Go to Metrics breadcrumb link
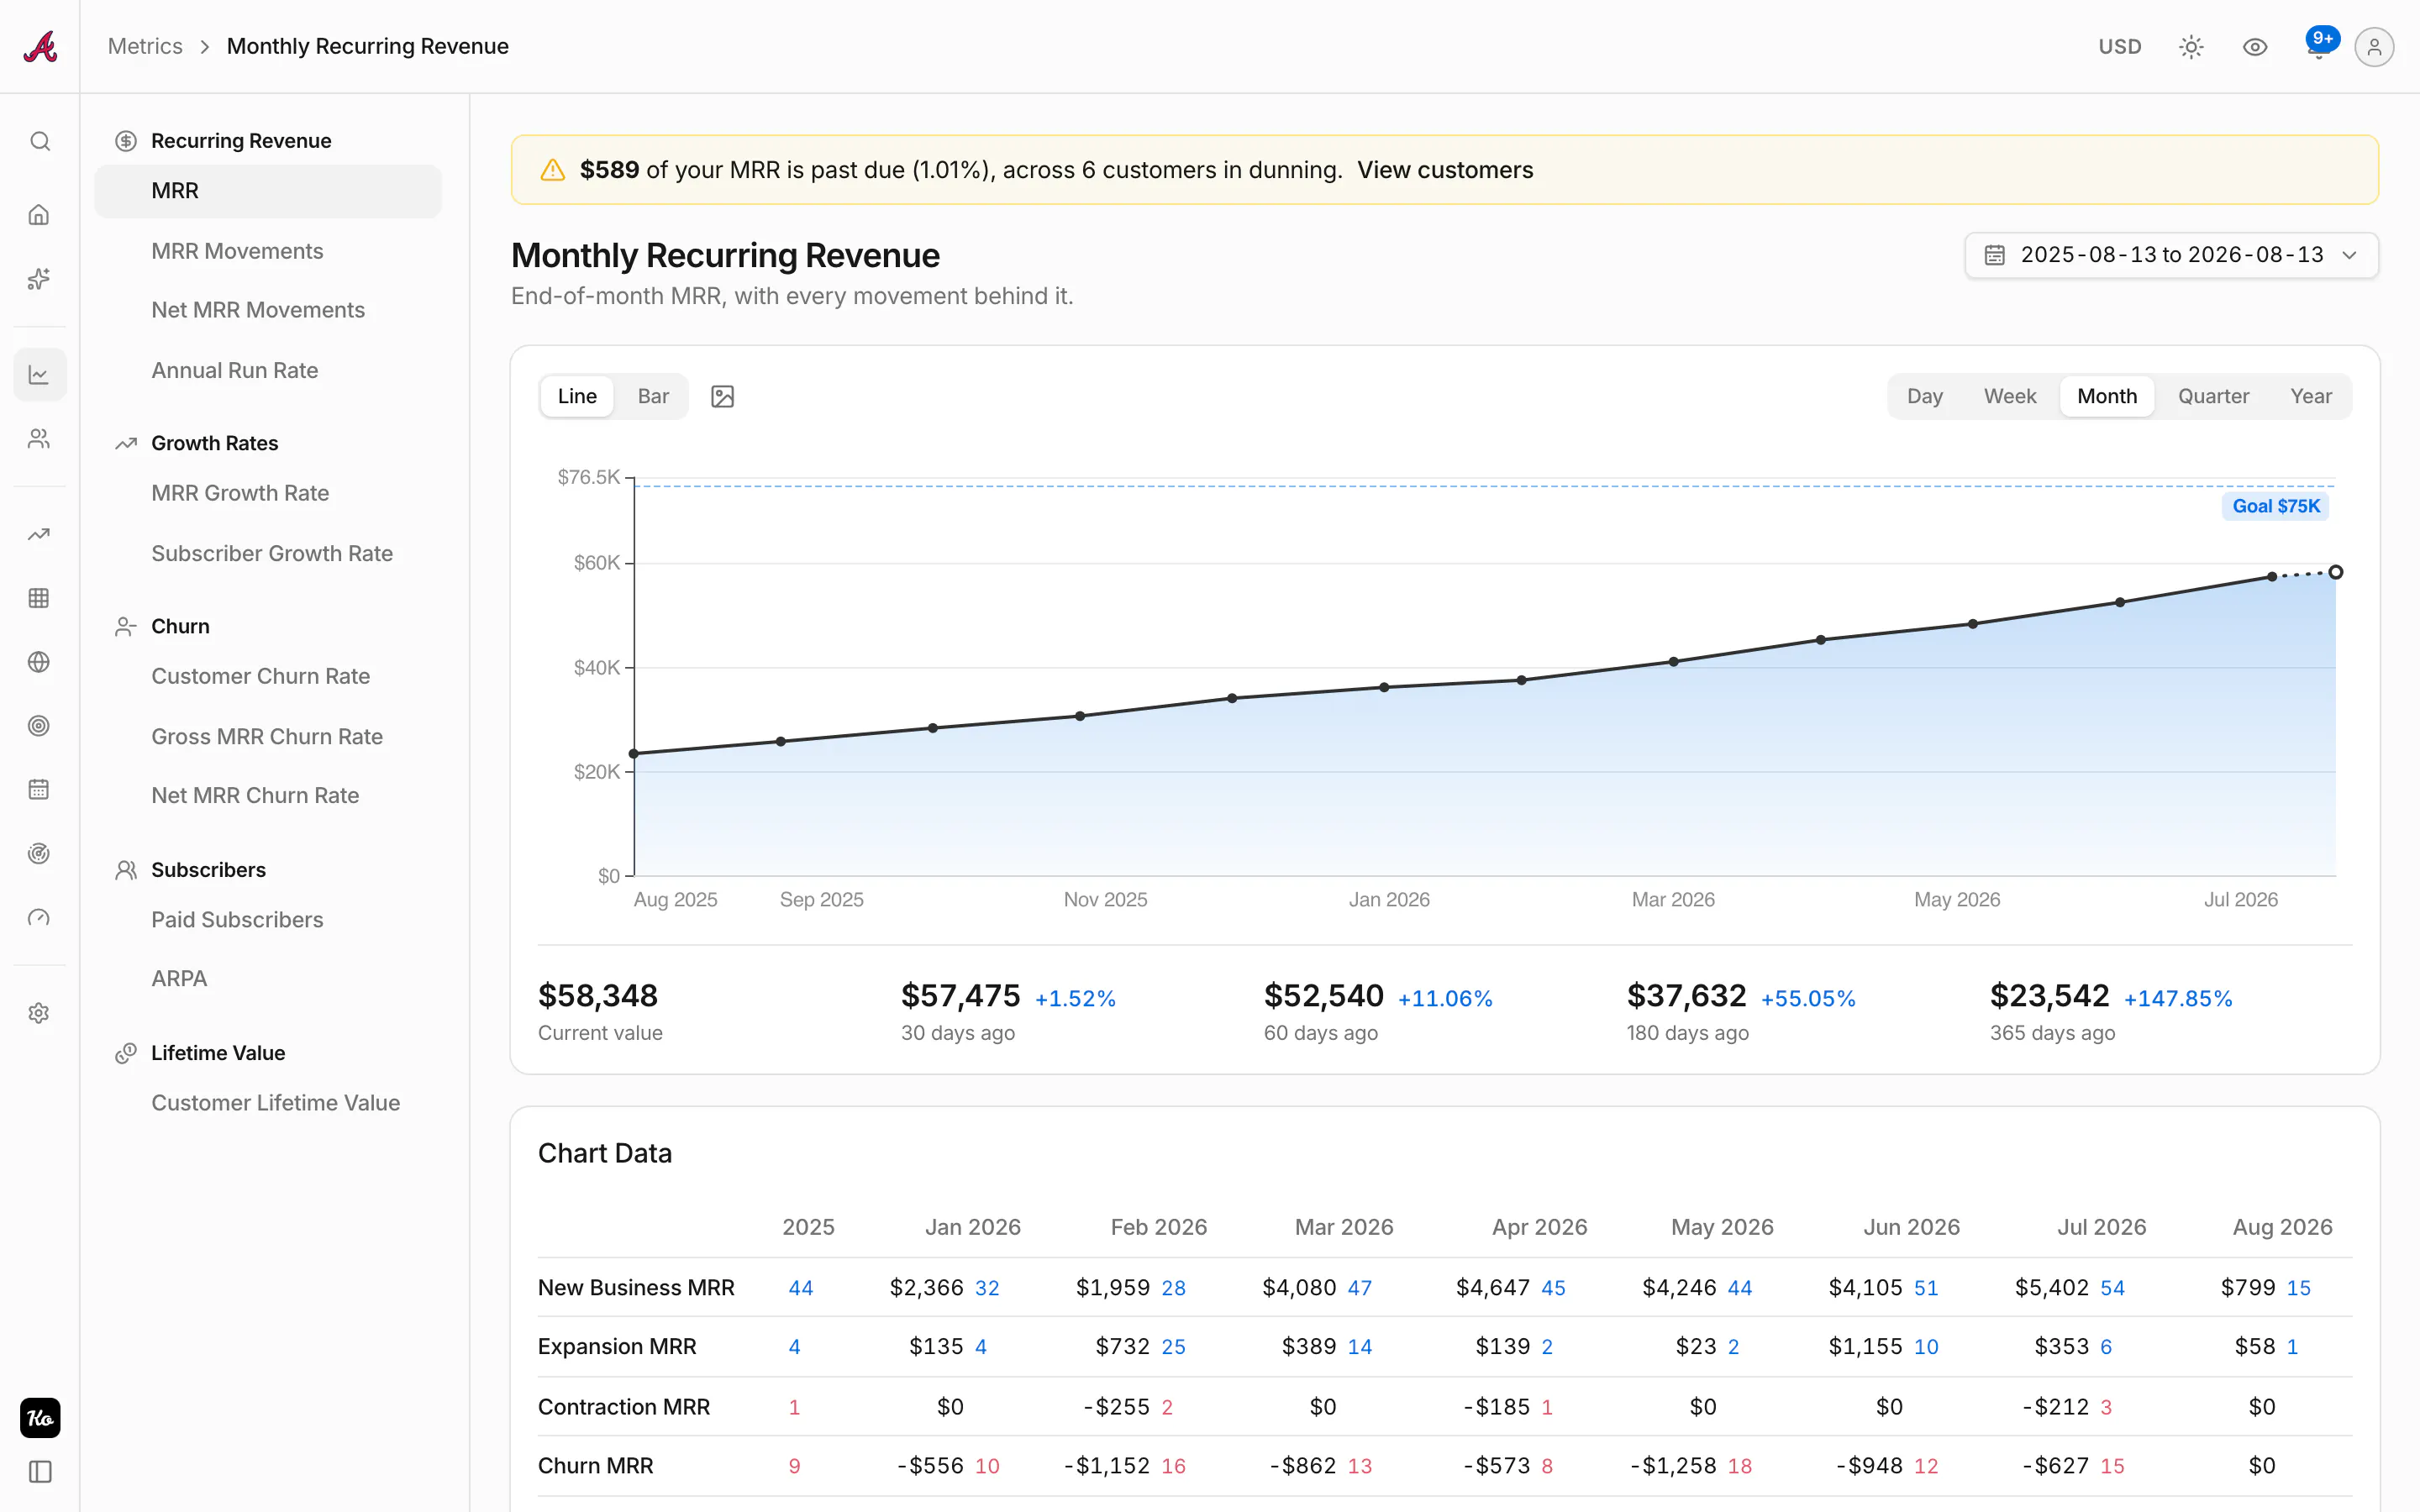 [145, 46]
